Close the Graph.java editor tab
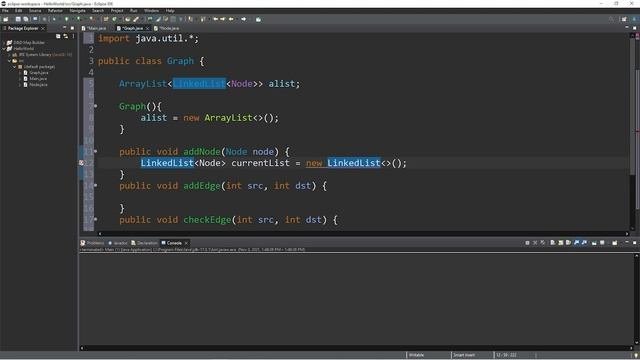The width and height of the screenshot is (640, 360). pos(148,28)
